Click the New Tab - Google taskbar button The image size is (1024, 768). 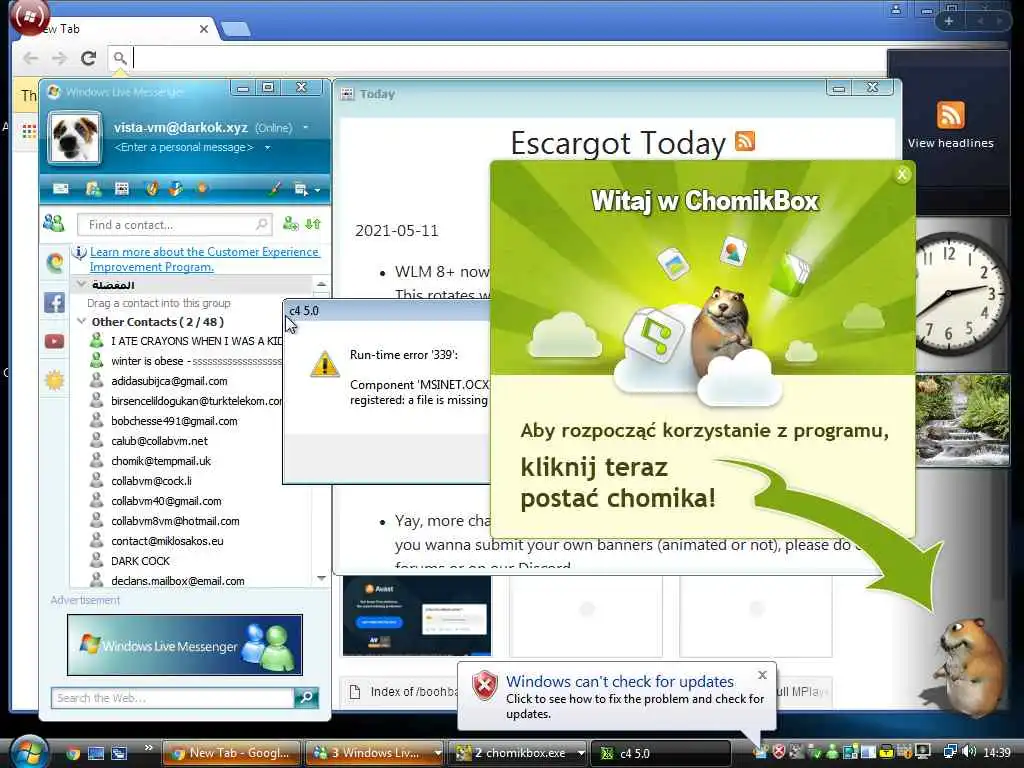[231, 753]
